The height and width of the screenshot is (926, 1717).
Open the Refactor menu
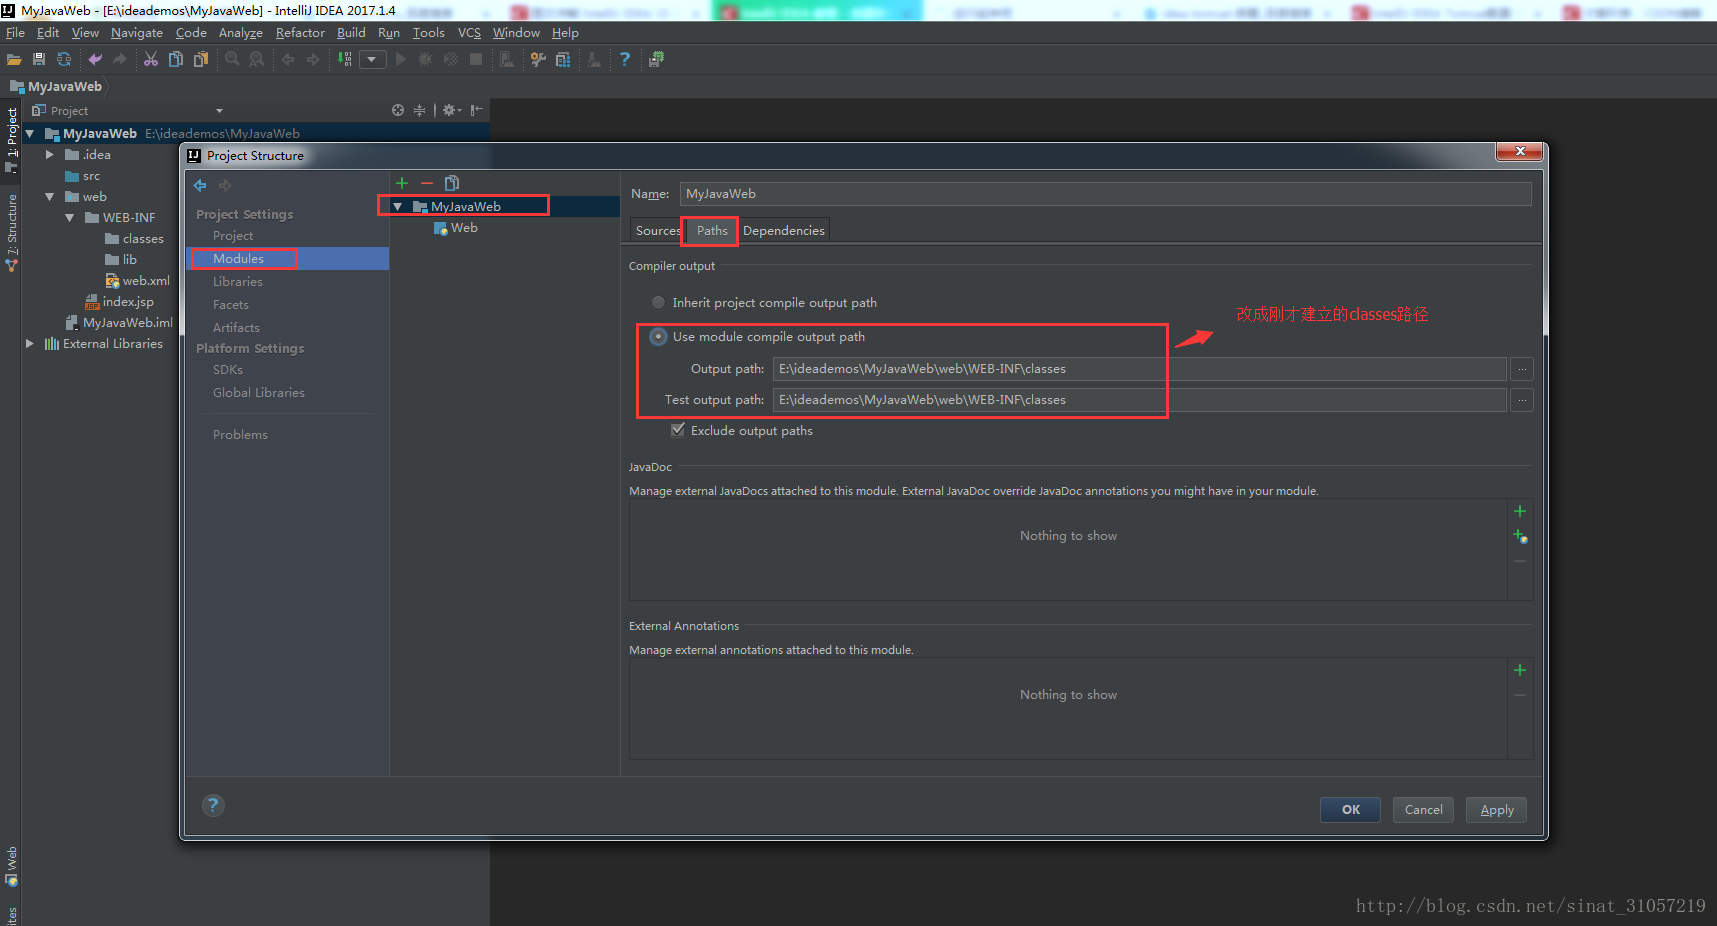pos(300,33)
